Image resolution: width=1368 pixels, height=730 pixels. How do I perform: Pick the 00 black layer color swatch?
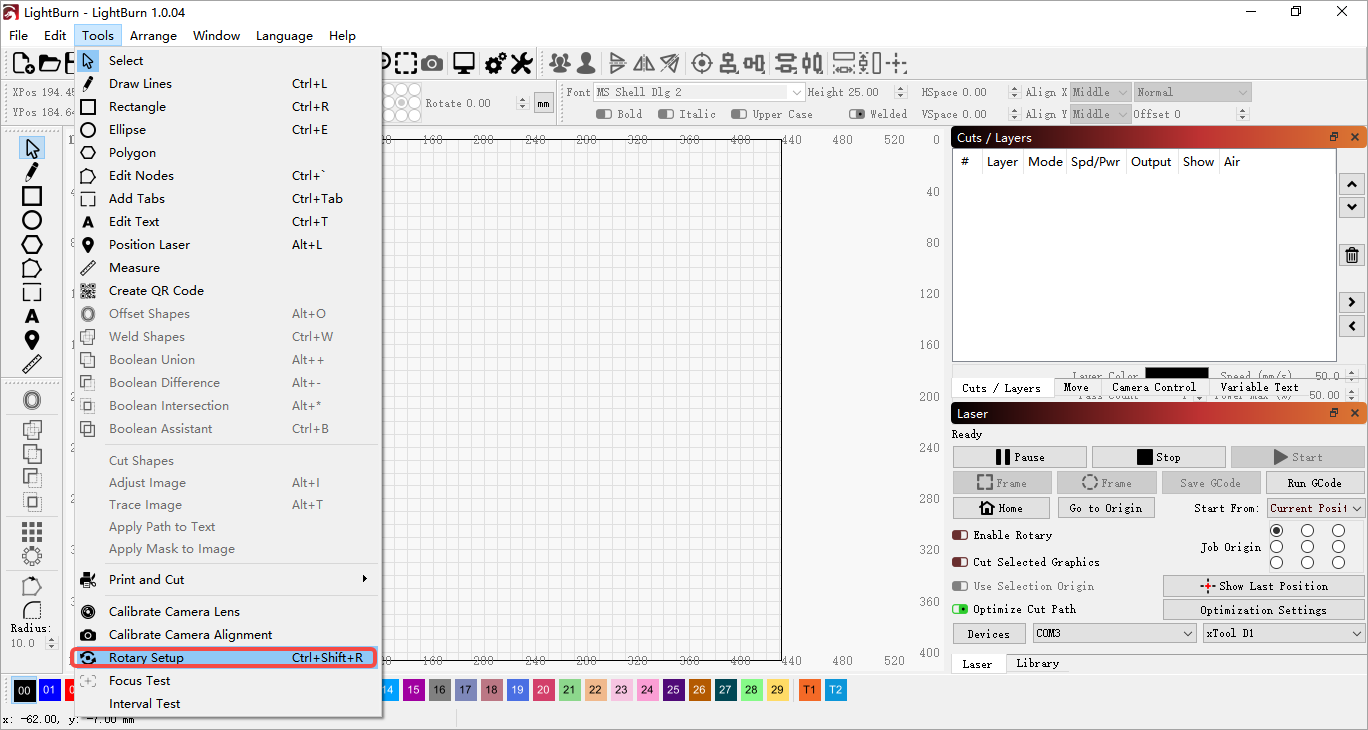(x=24, y=690)
